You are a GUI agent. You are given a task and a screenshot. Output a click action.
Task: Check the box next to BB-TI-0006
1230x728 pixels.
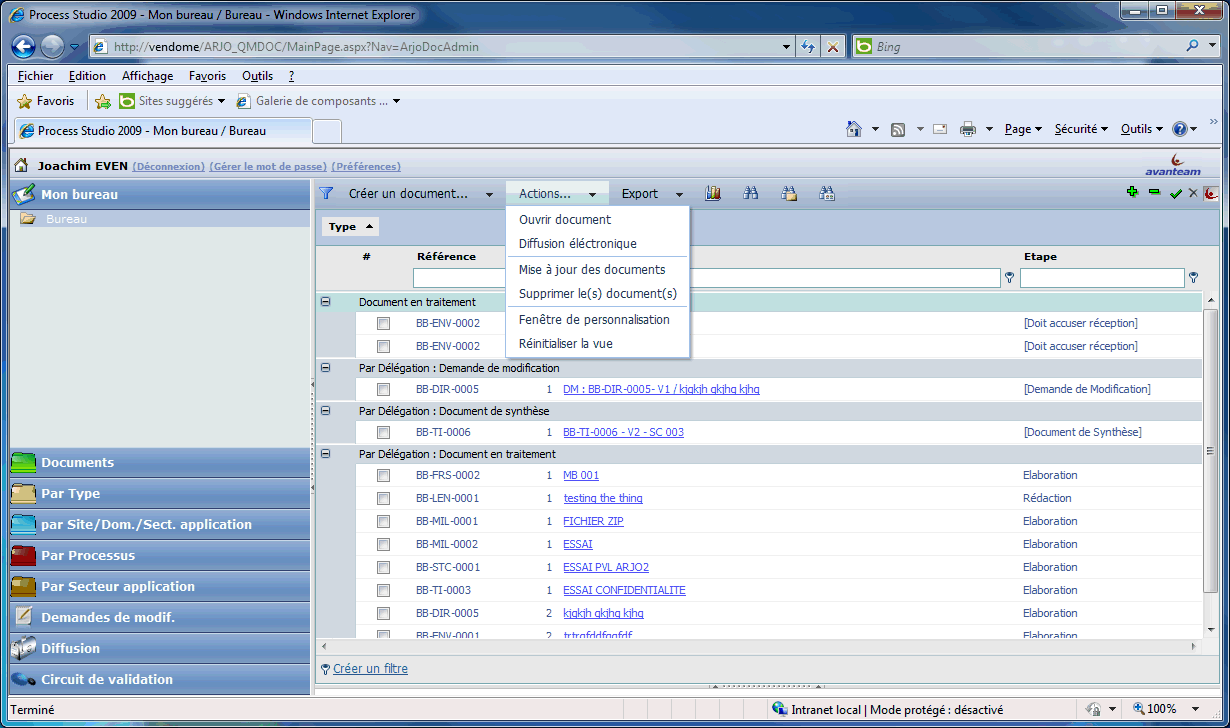[x=383, y=433]
